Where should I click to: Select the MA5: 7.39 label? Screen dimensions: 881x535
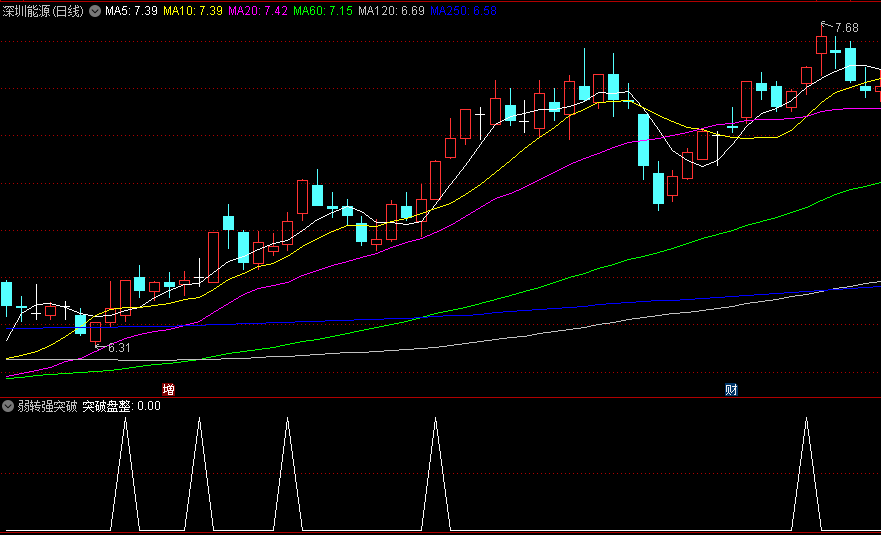[131, 11]
